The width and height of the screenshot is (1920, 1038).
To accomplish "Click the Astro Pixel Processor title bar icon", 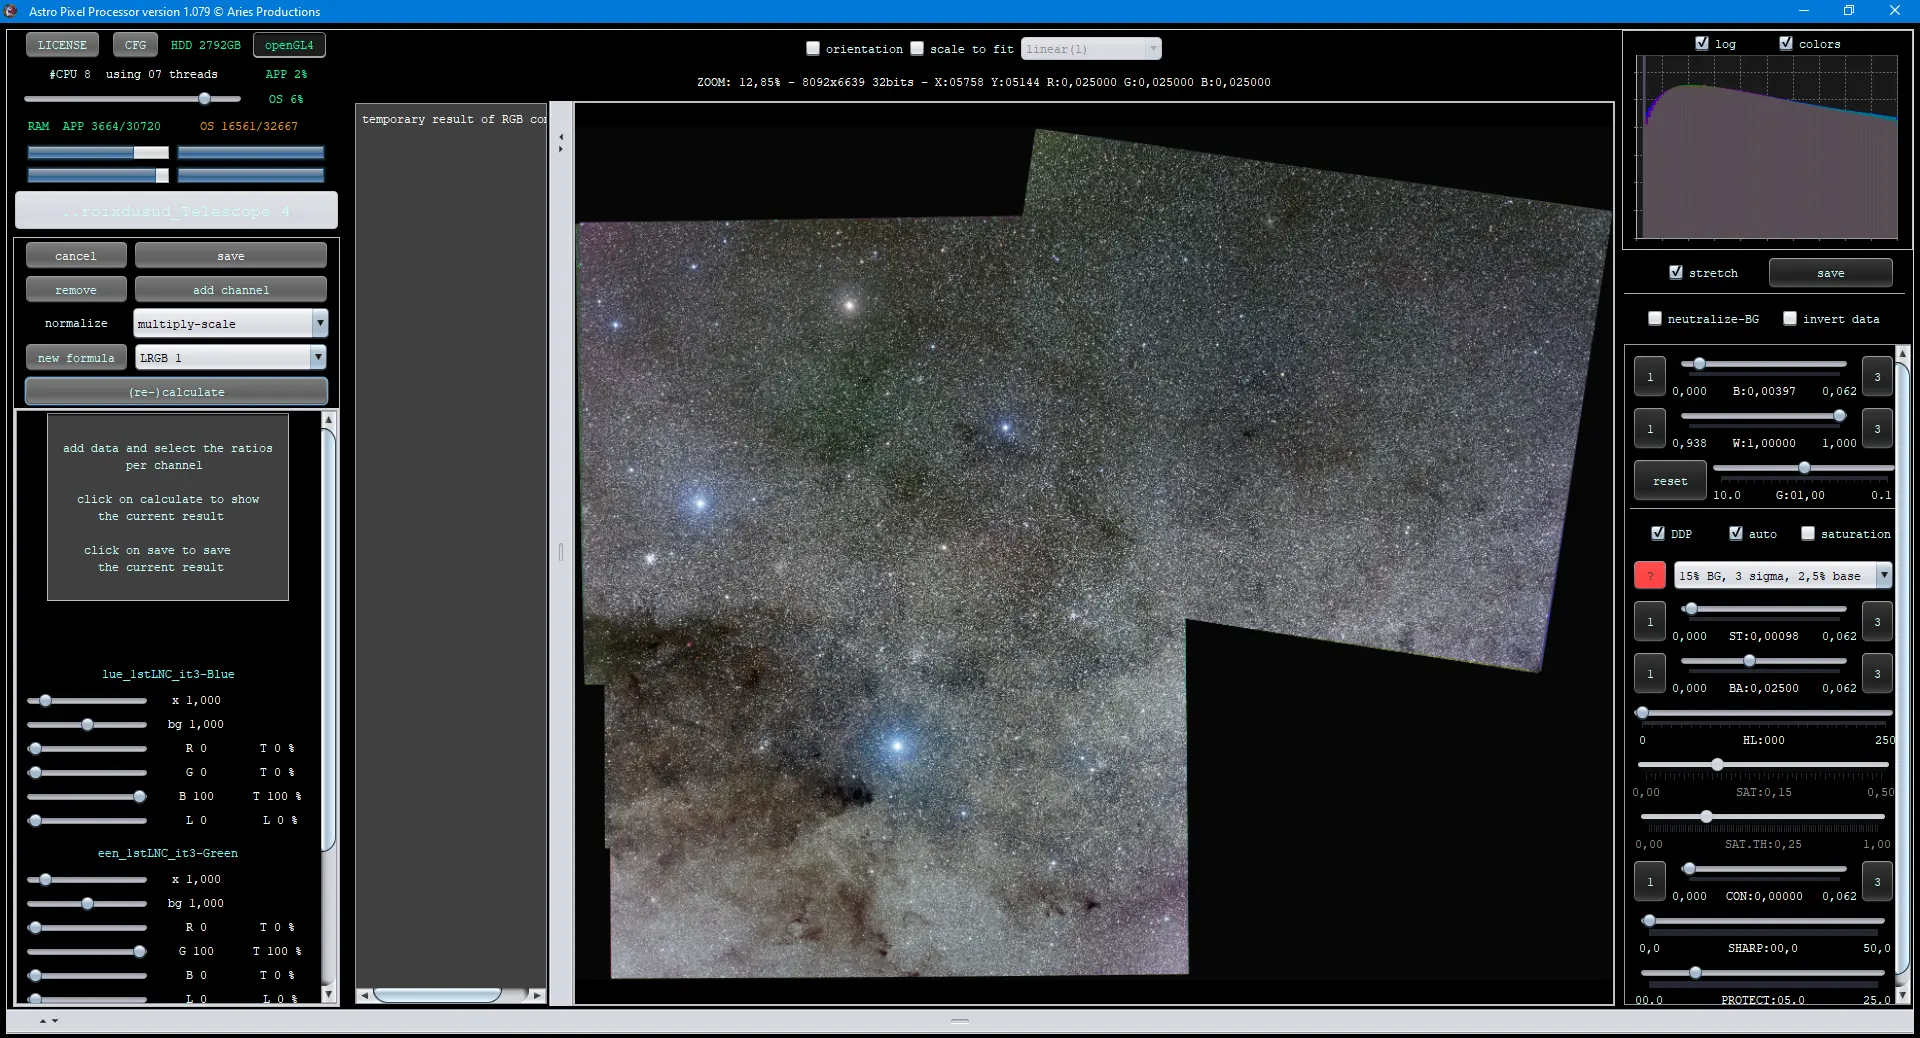I will point(11,11).
